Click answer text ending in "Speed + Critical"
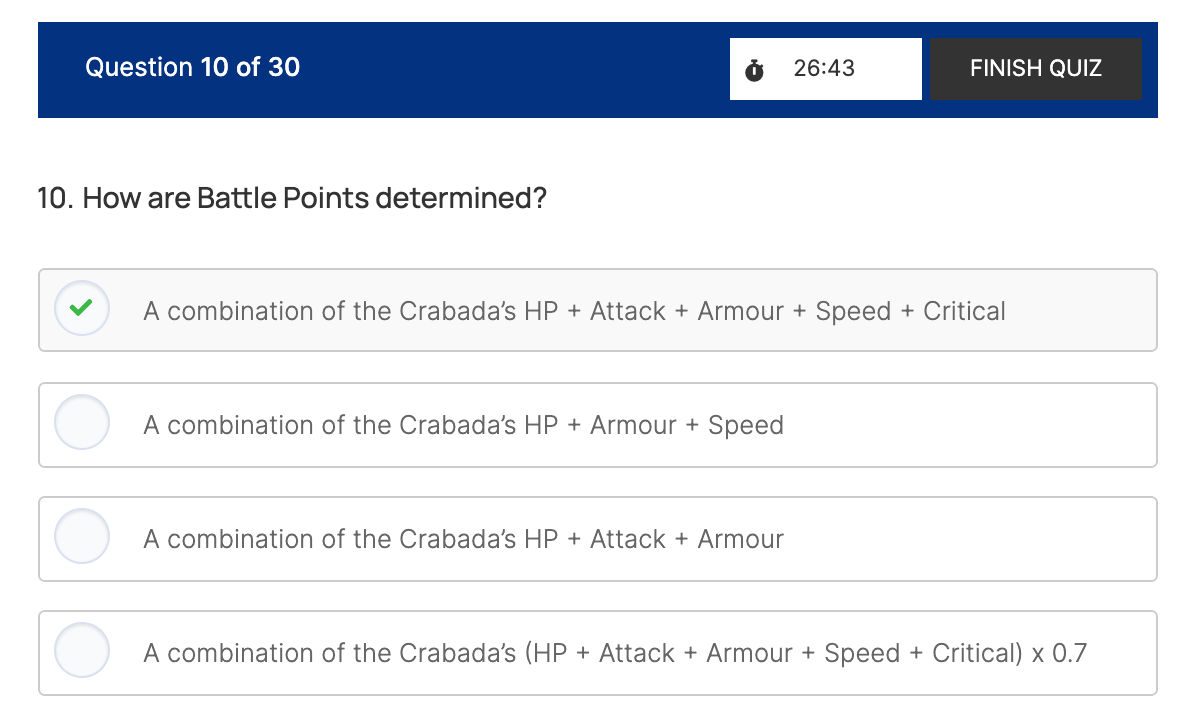 click(x=574, y=311)
